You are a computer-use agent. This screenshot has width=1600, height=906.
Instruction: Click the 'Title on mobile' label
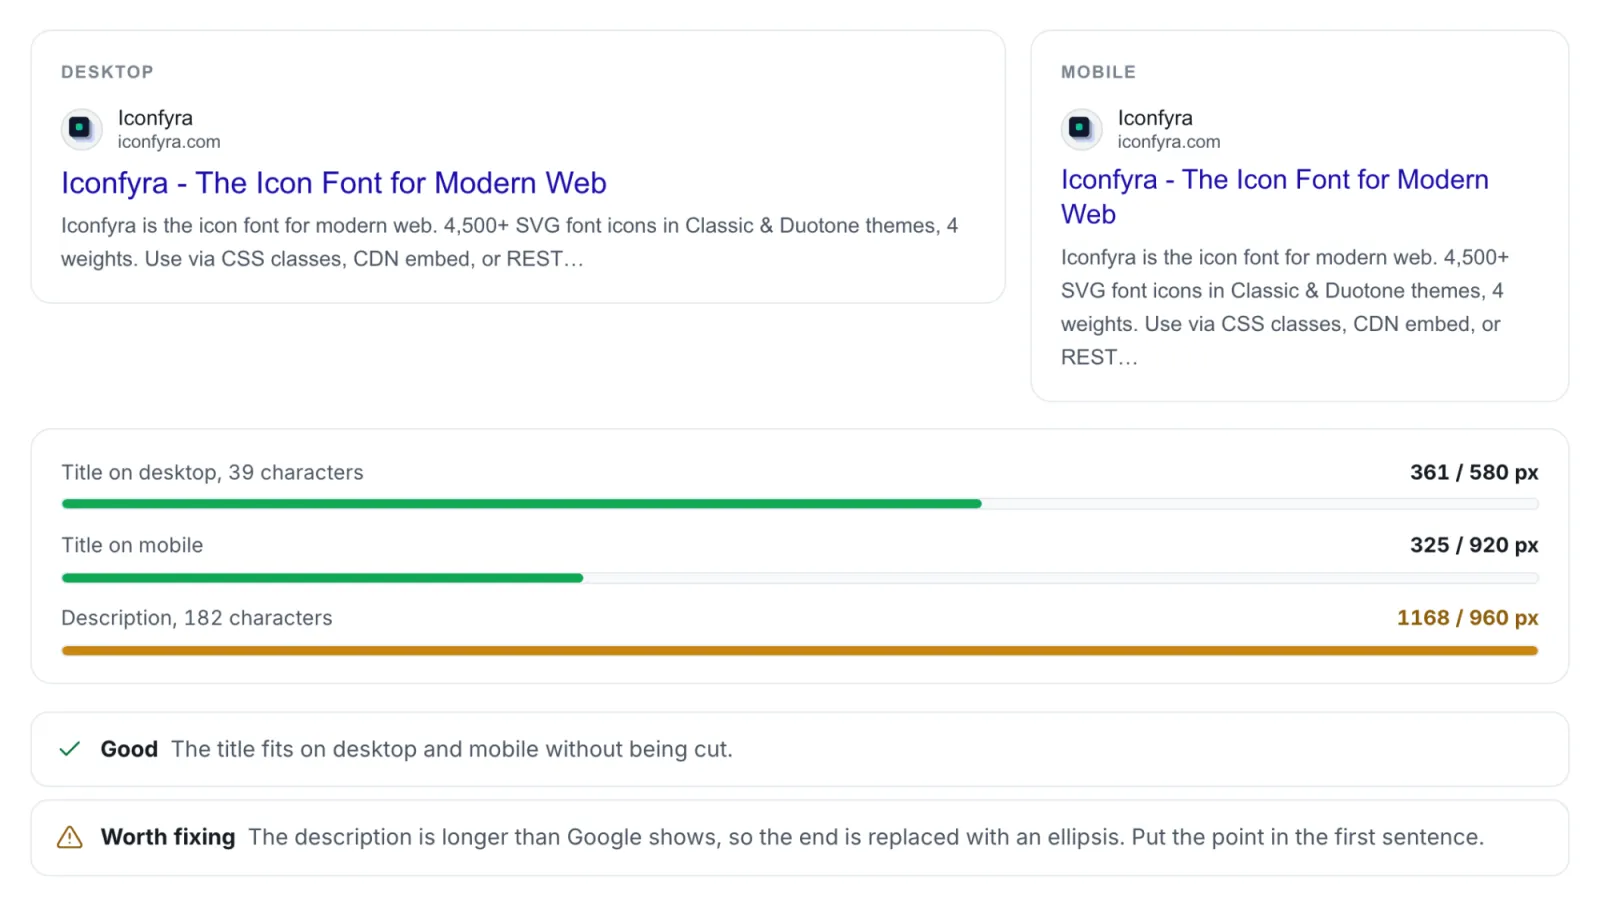coord(132,545)
